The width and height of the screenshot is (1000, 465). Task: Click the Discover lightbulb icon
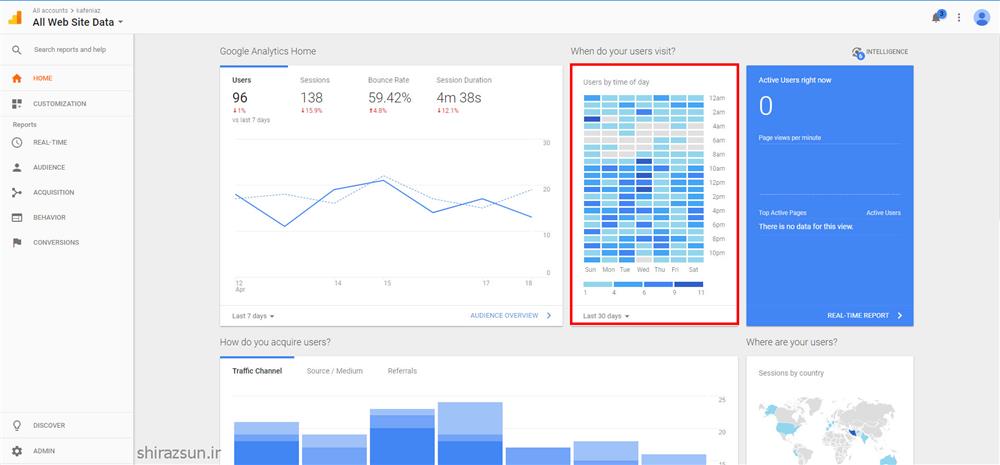[17, 425]
